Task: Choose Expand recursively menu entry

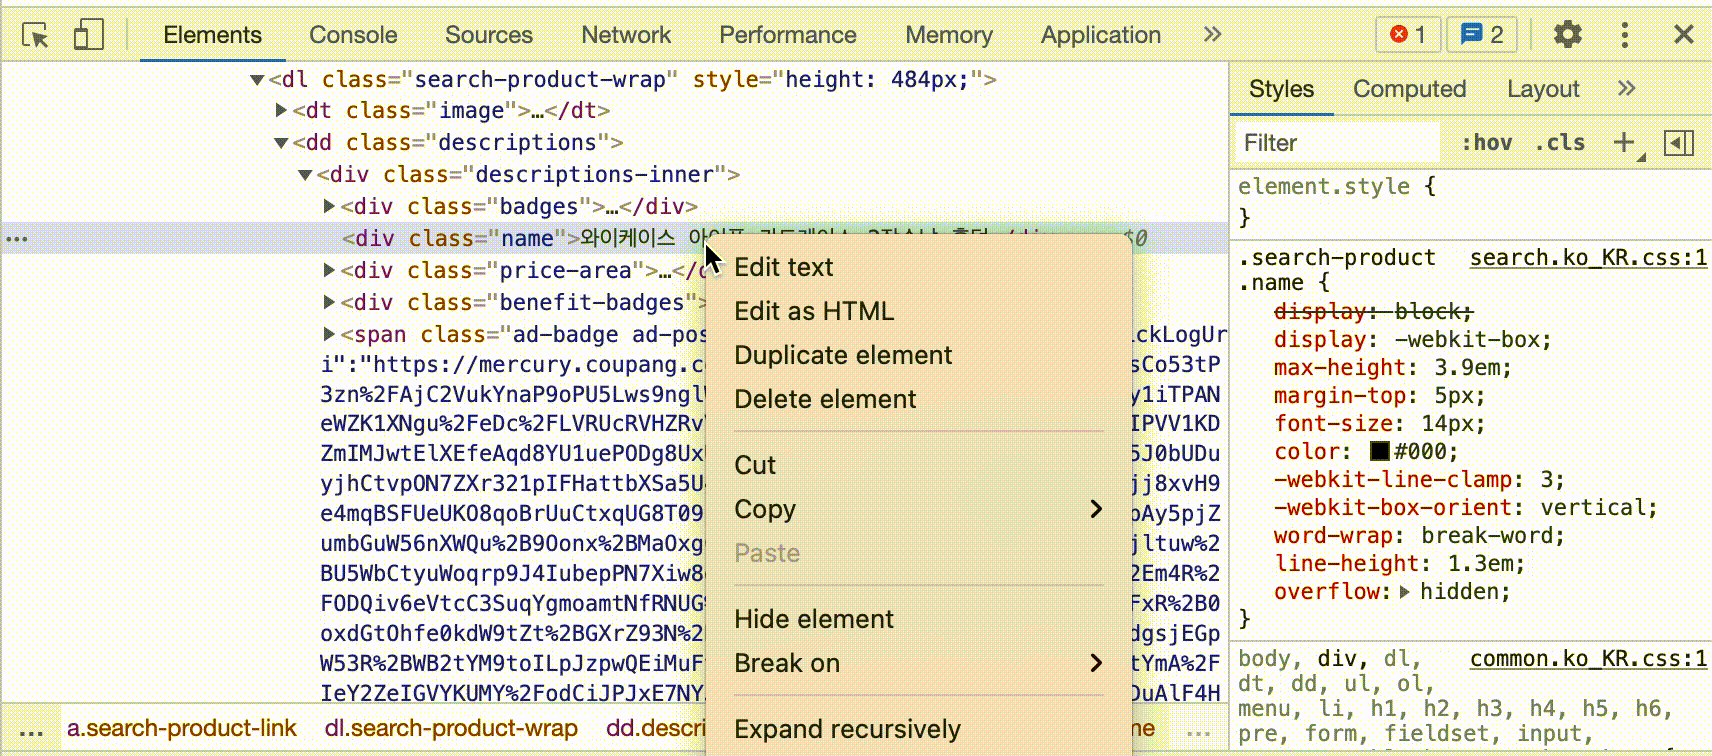Action: coord(918,729)
